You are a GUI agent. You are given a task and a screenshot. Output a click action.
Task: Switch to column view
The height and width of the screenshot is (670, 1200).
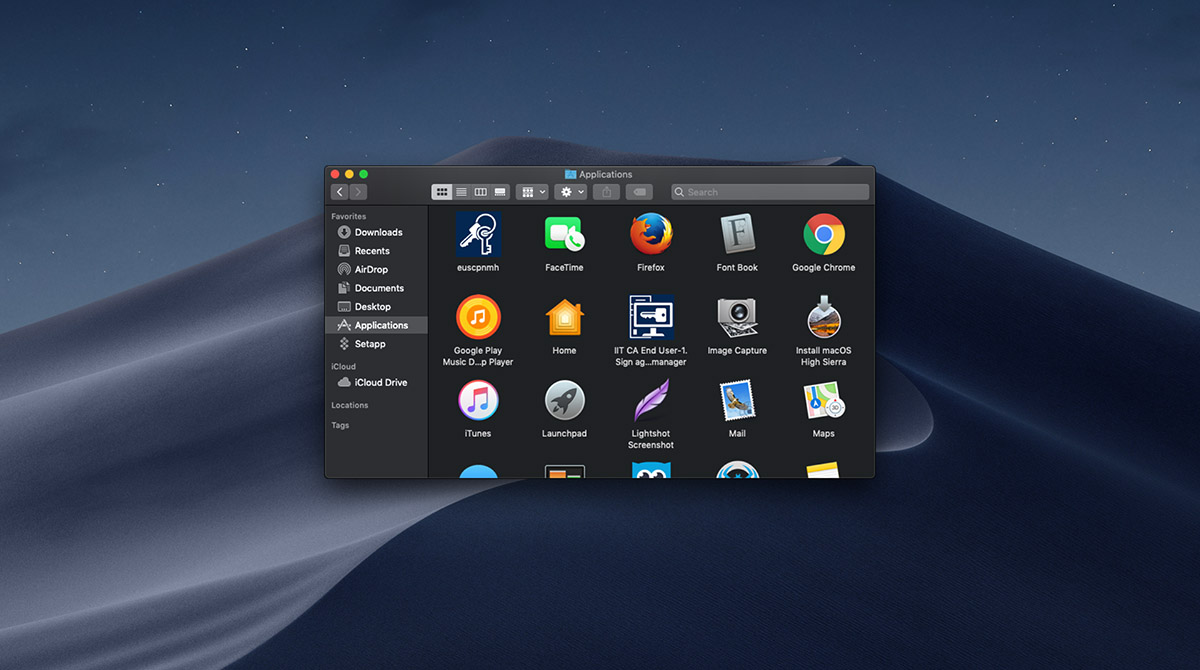tap(481, 191)
